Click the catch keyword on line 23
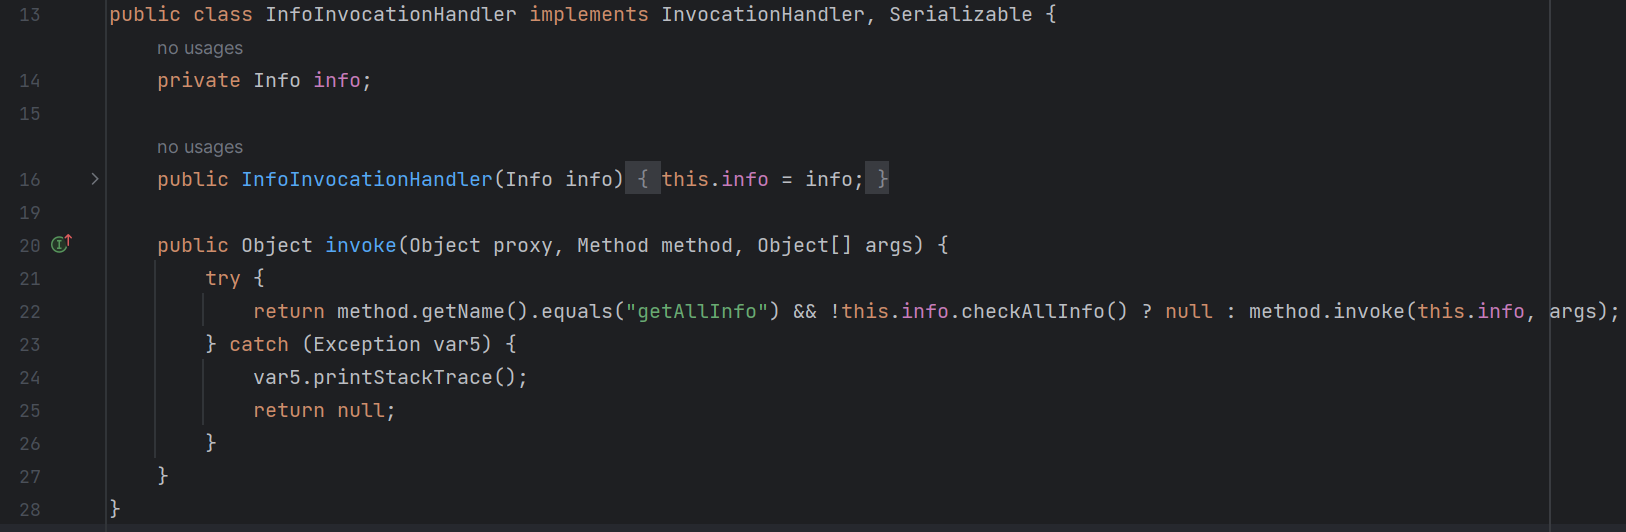 pyautogui.click(x=258, y=345)
